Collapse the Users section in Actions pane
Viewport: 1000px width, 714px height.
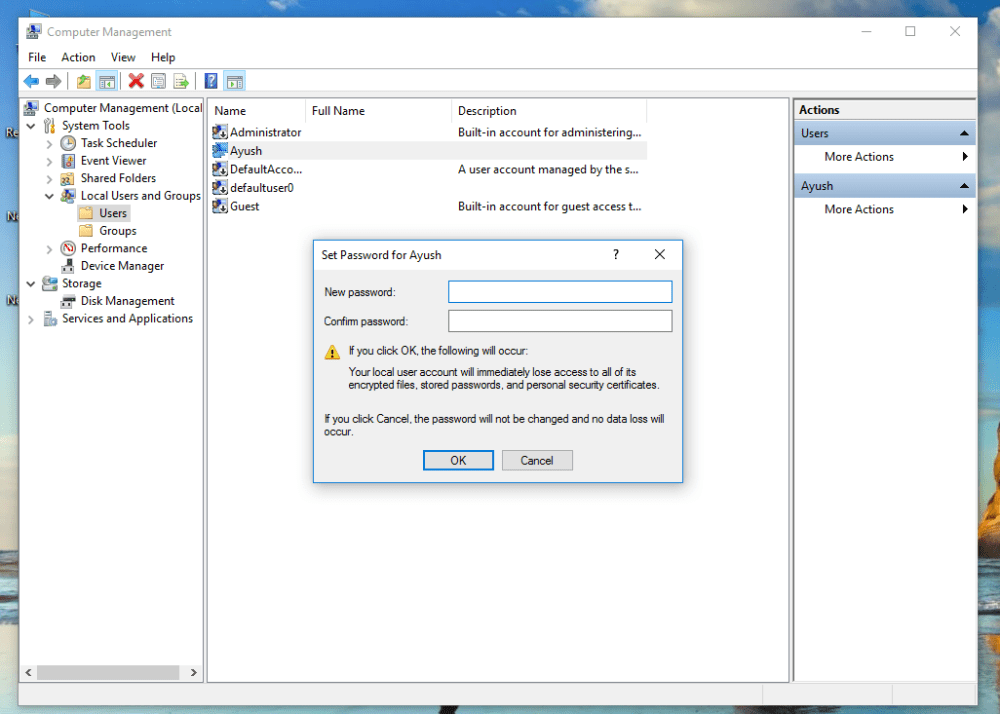point(965,134)
